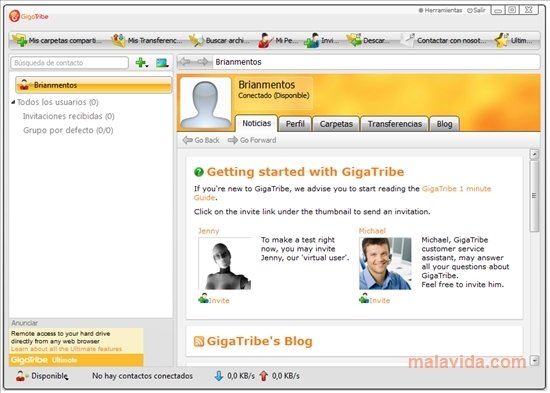Open Mis carpetas compartidas toolbar item

point(57,40)
